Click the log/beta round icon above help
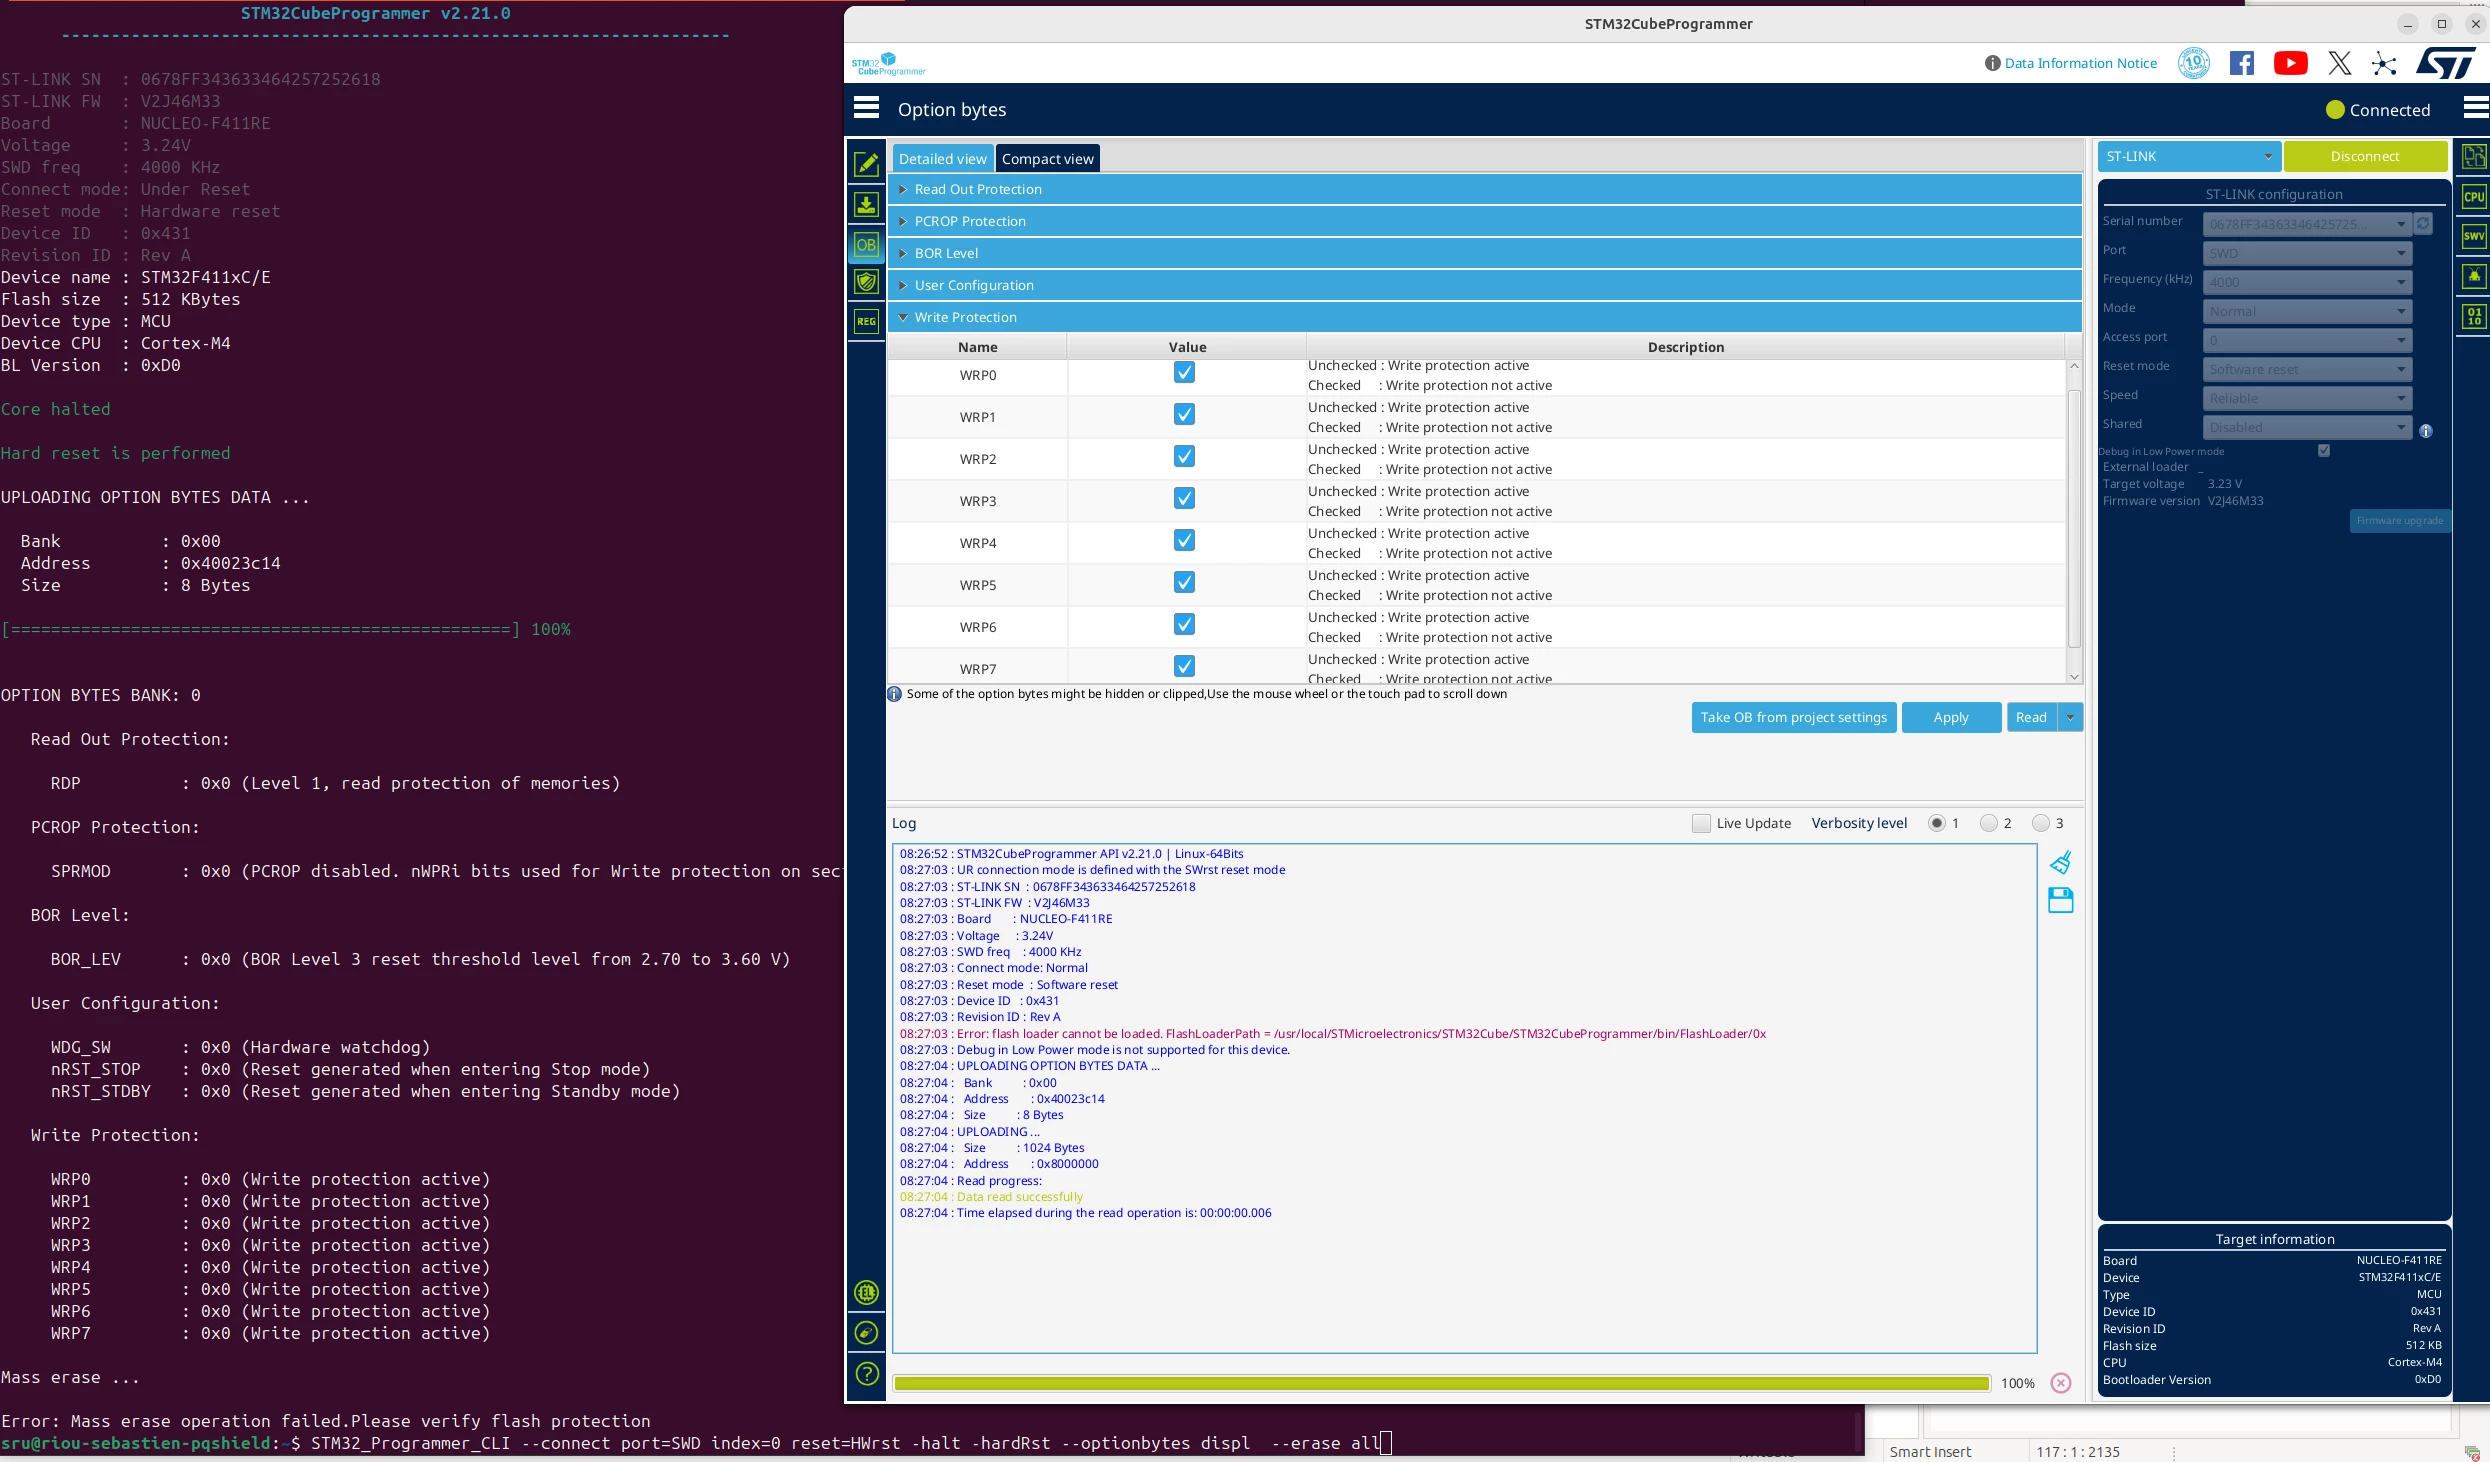The height and width of the screenshot is (1462, 2490). [x=867, y=1333]
